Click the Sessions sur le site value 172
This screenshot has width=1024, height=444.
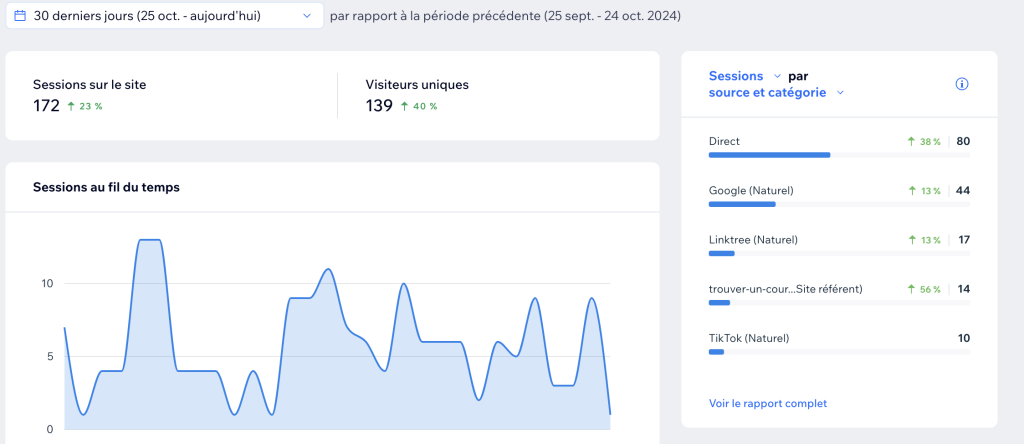click(x=46, y=106)
